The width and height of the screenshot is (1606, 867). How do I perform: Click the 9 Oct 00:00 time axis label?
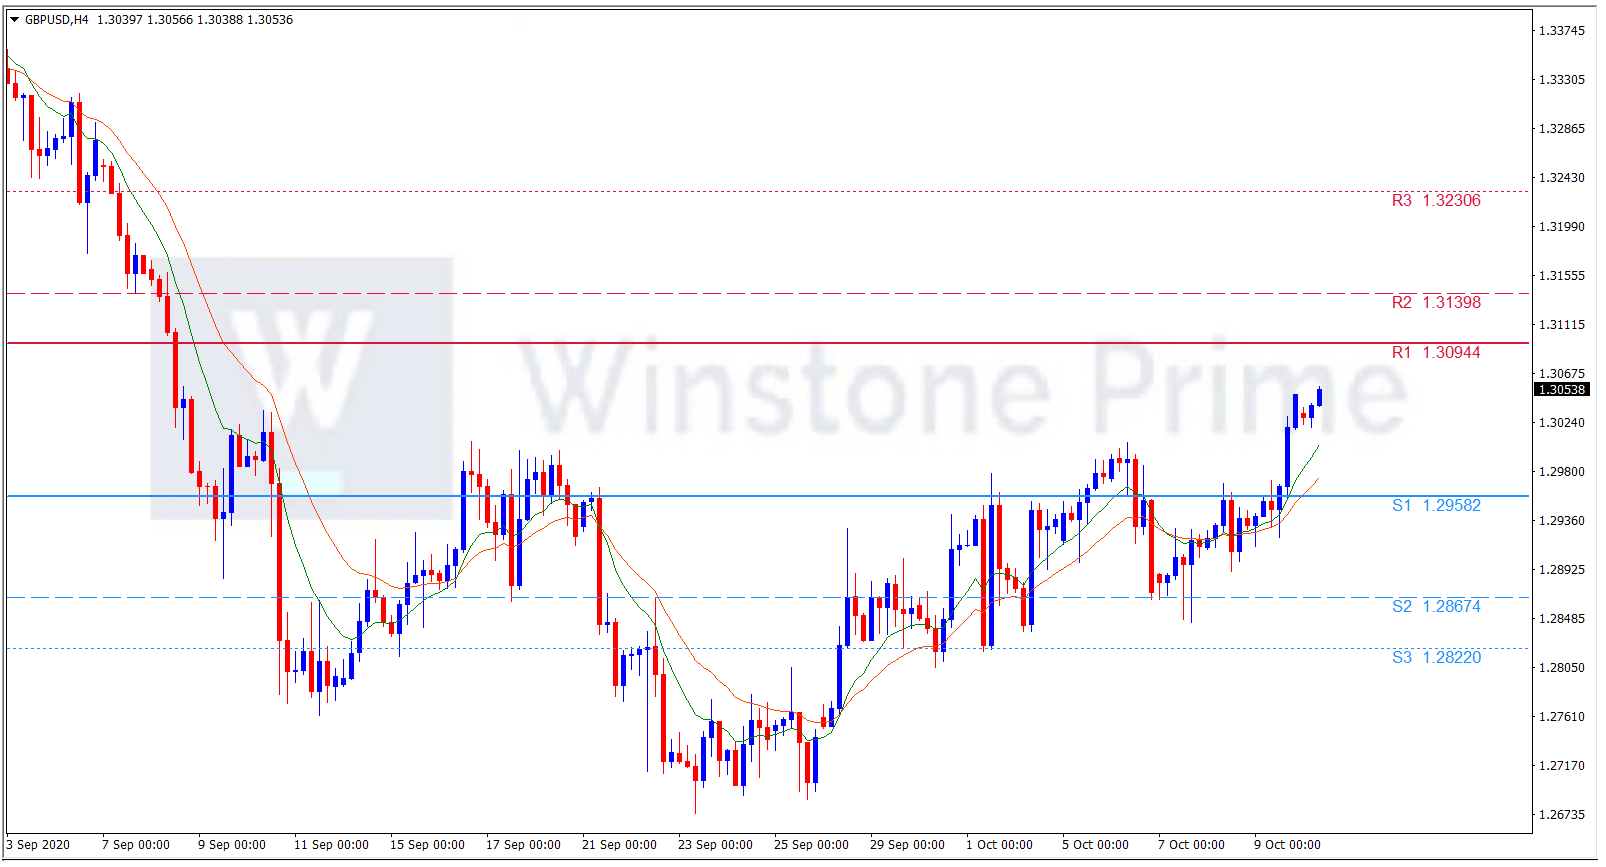pyautogui.click(x=1287, y=845)
